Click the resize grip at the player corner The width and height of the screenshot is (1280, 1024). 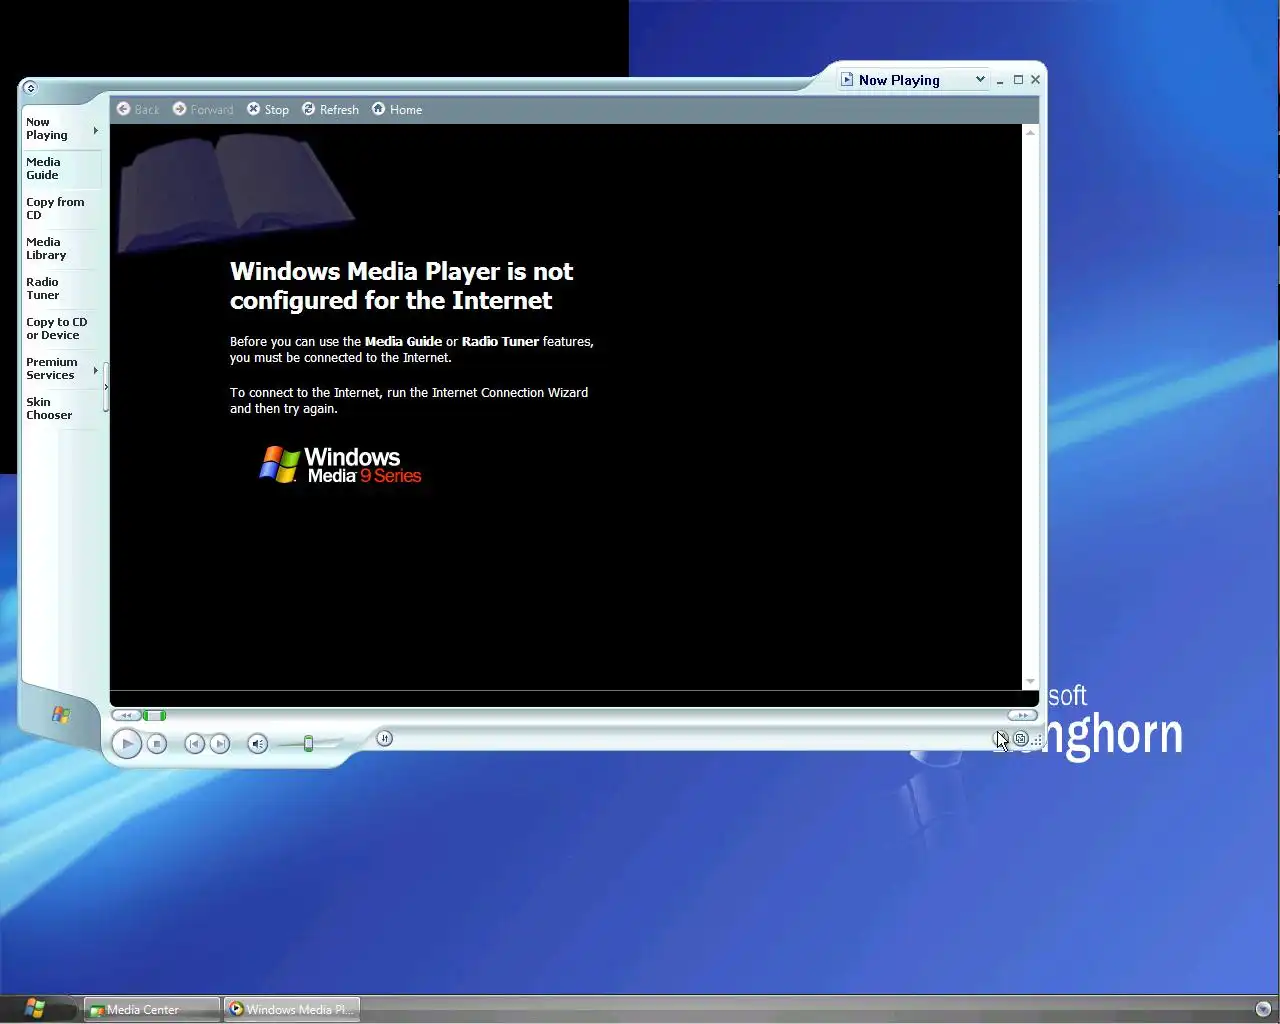(1037, 740)
